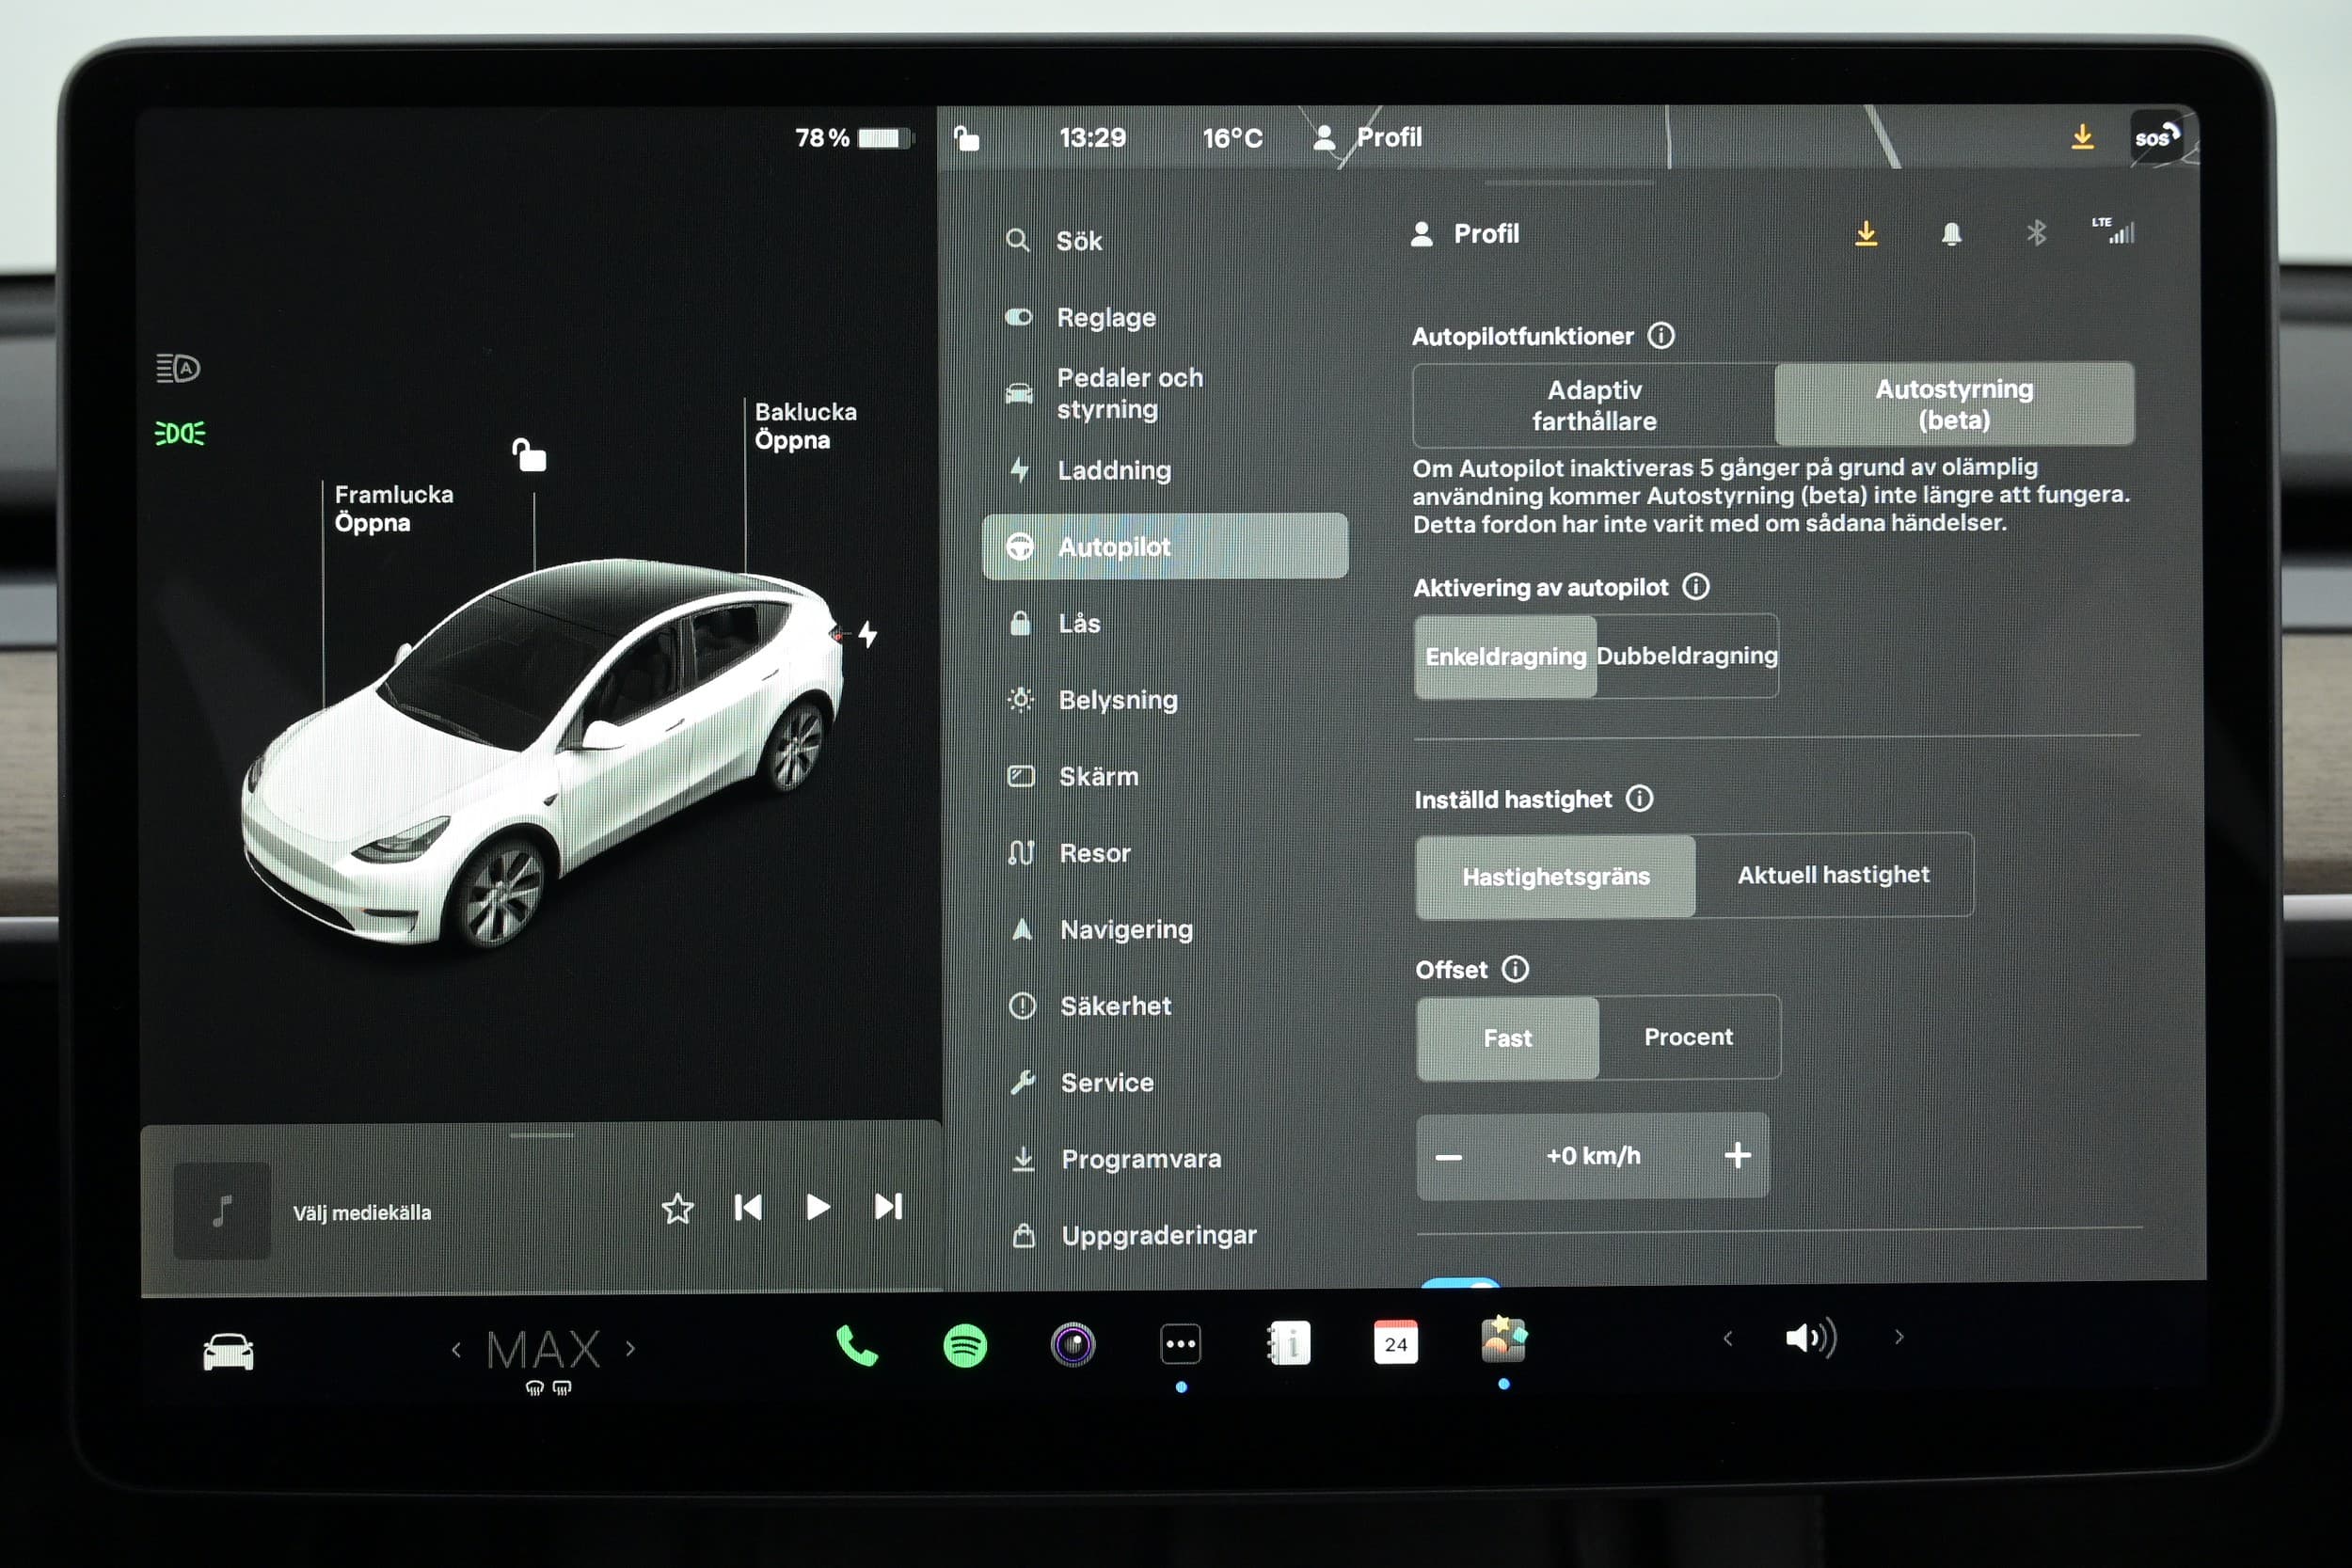This screenshot has height=1568, width=2352.
Task: Select Procent offset mode
Action: click(1688, 1037)
